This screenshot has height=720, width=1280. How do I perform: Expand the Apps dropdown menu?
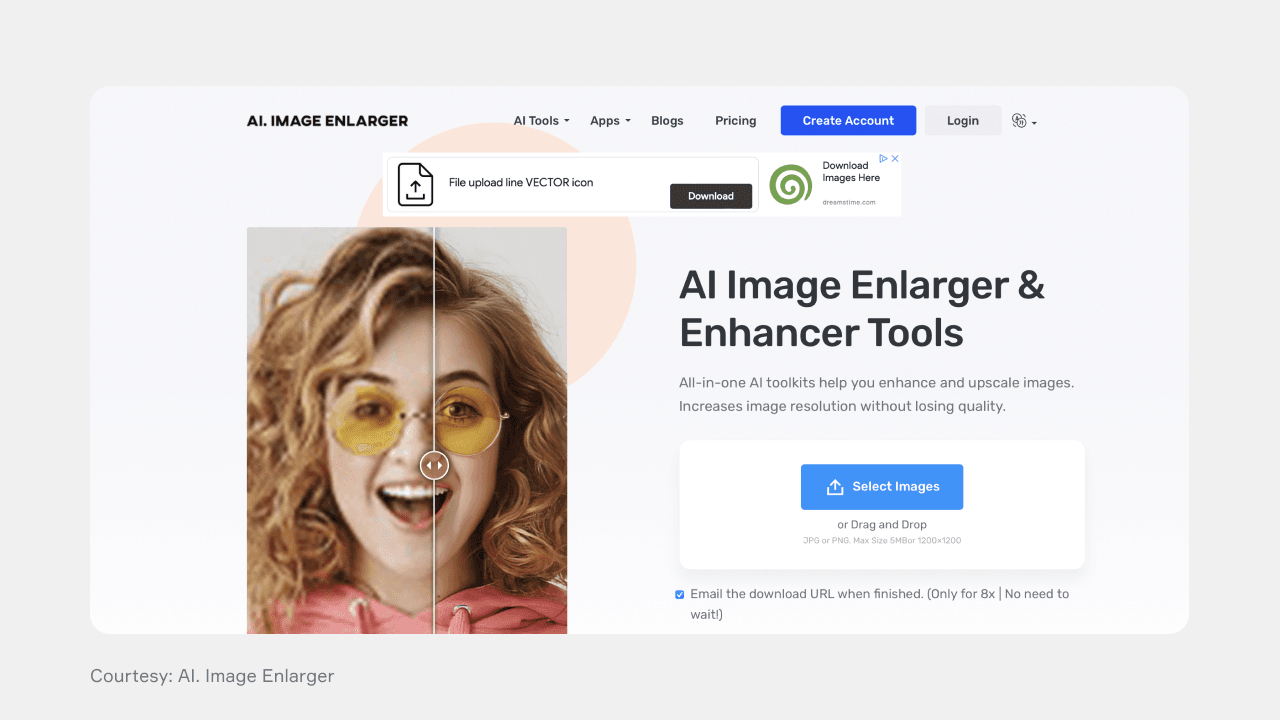coord(610,121)
